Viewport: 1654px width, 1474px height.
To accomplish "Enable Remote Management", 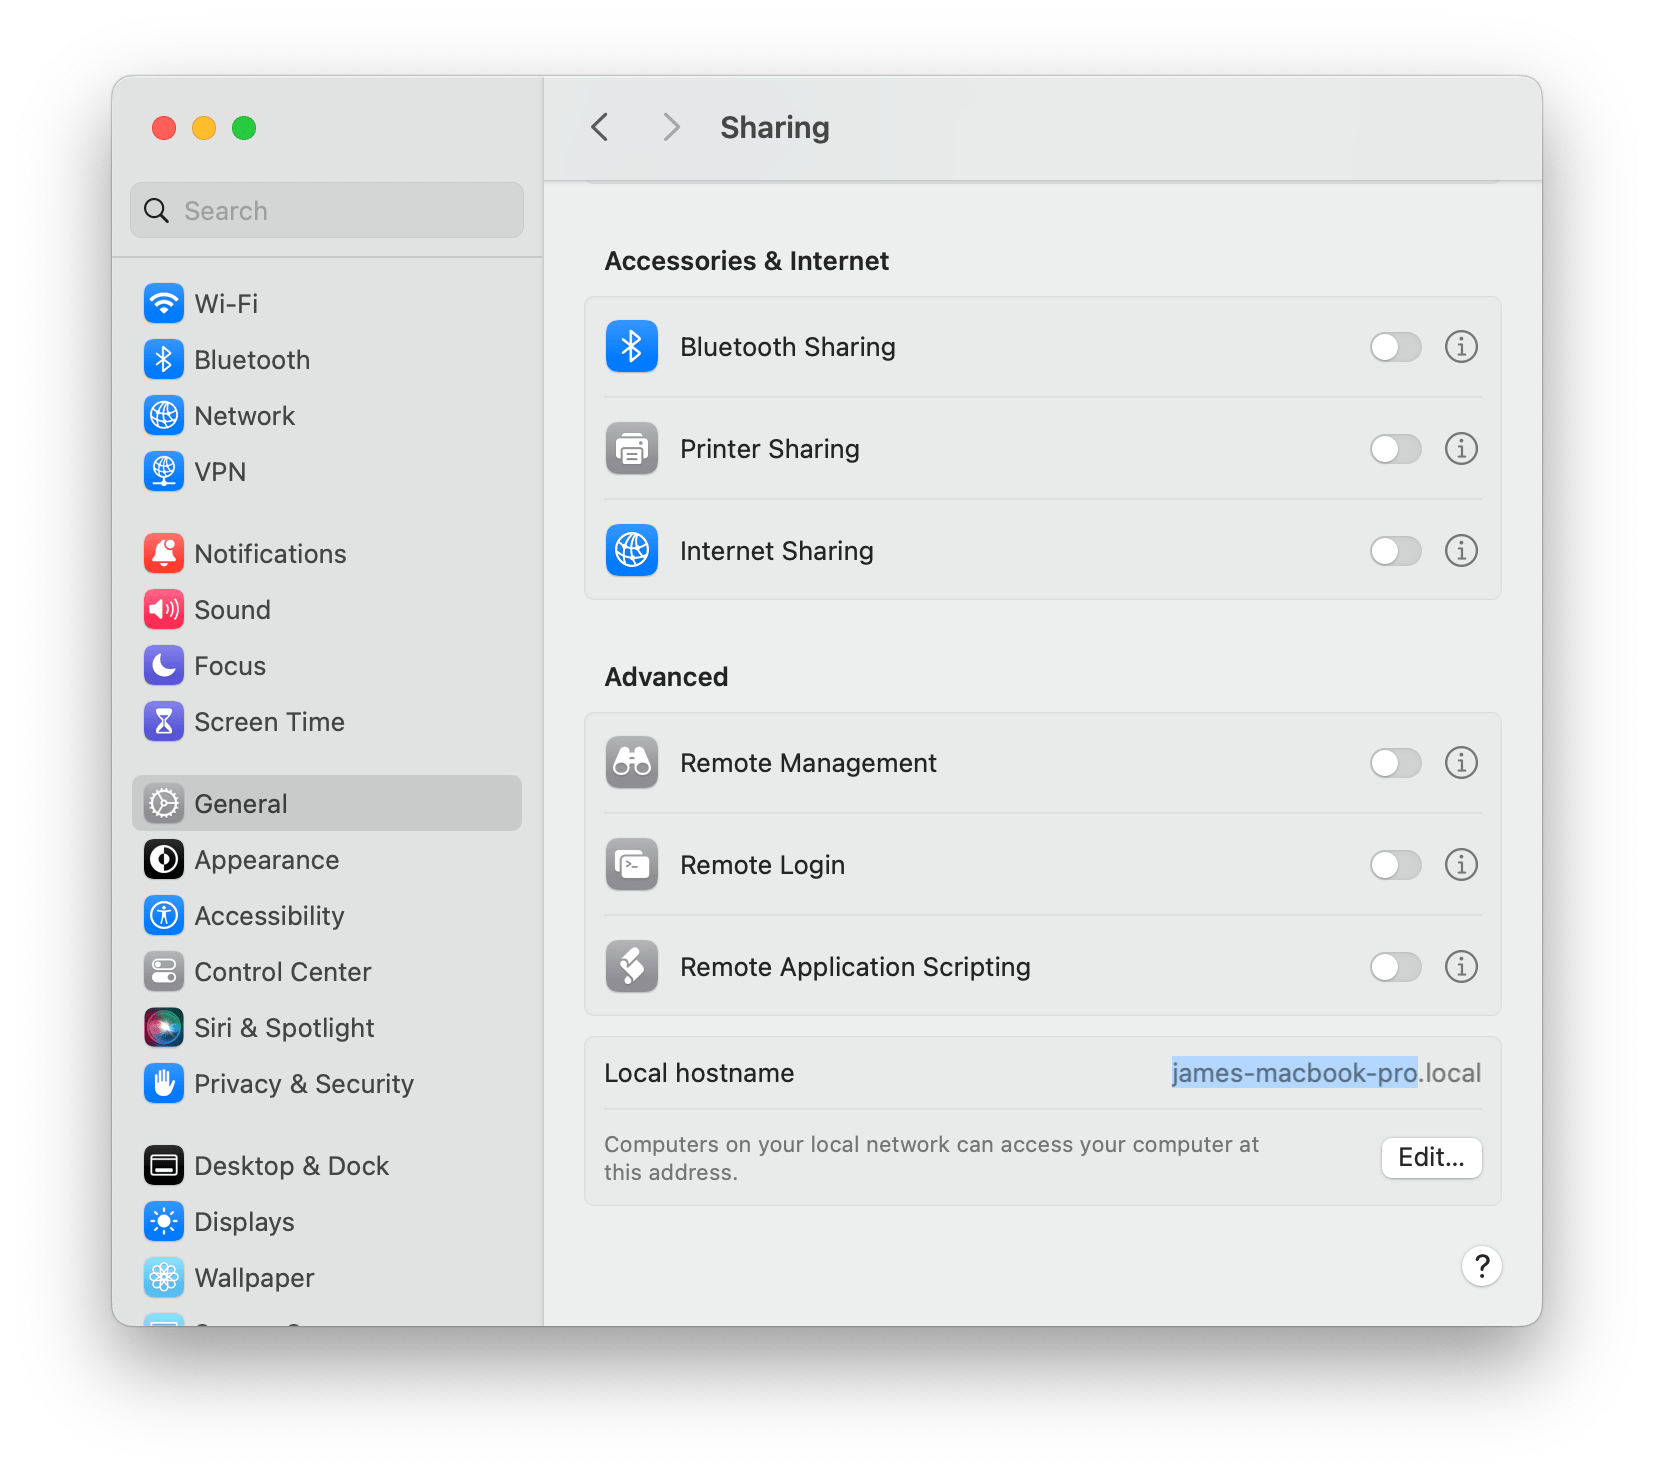I will (x=1395, y=763).
